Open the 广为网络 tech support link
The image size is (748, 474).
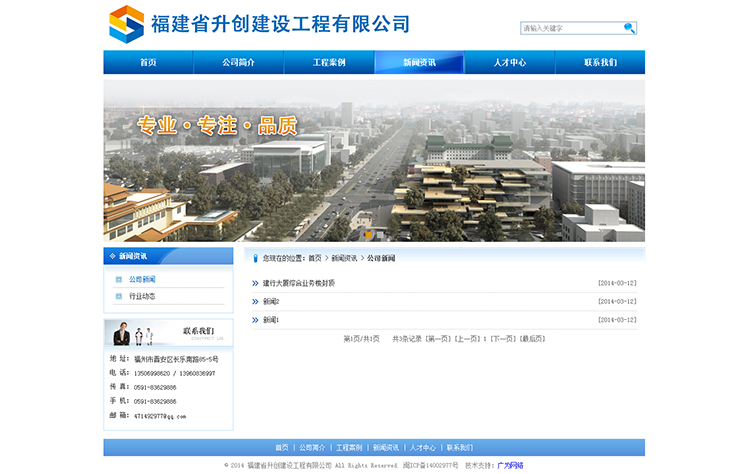(x=510, y=465)
